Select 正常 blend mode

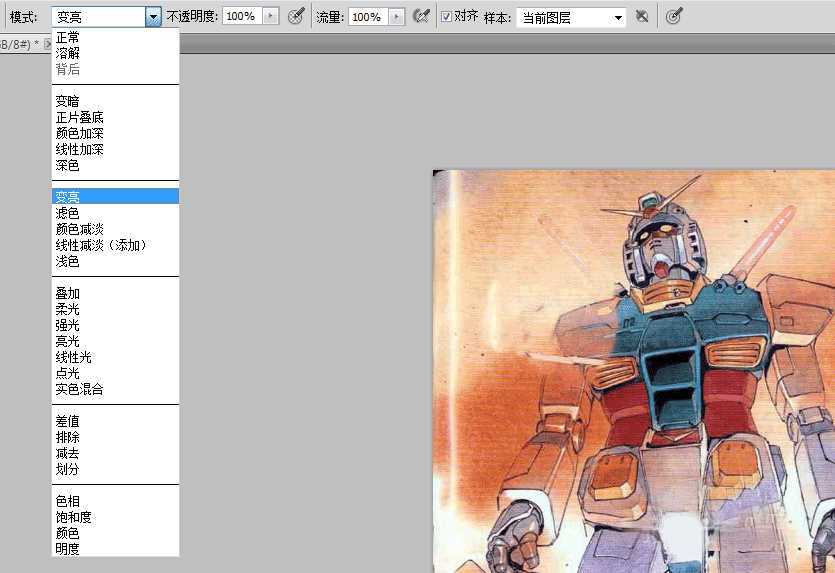click(68, 37)
